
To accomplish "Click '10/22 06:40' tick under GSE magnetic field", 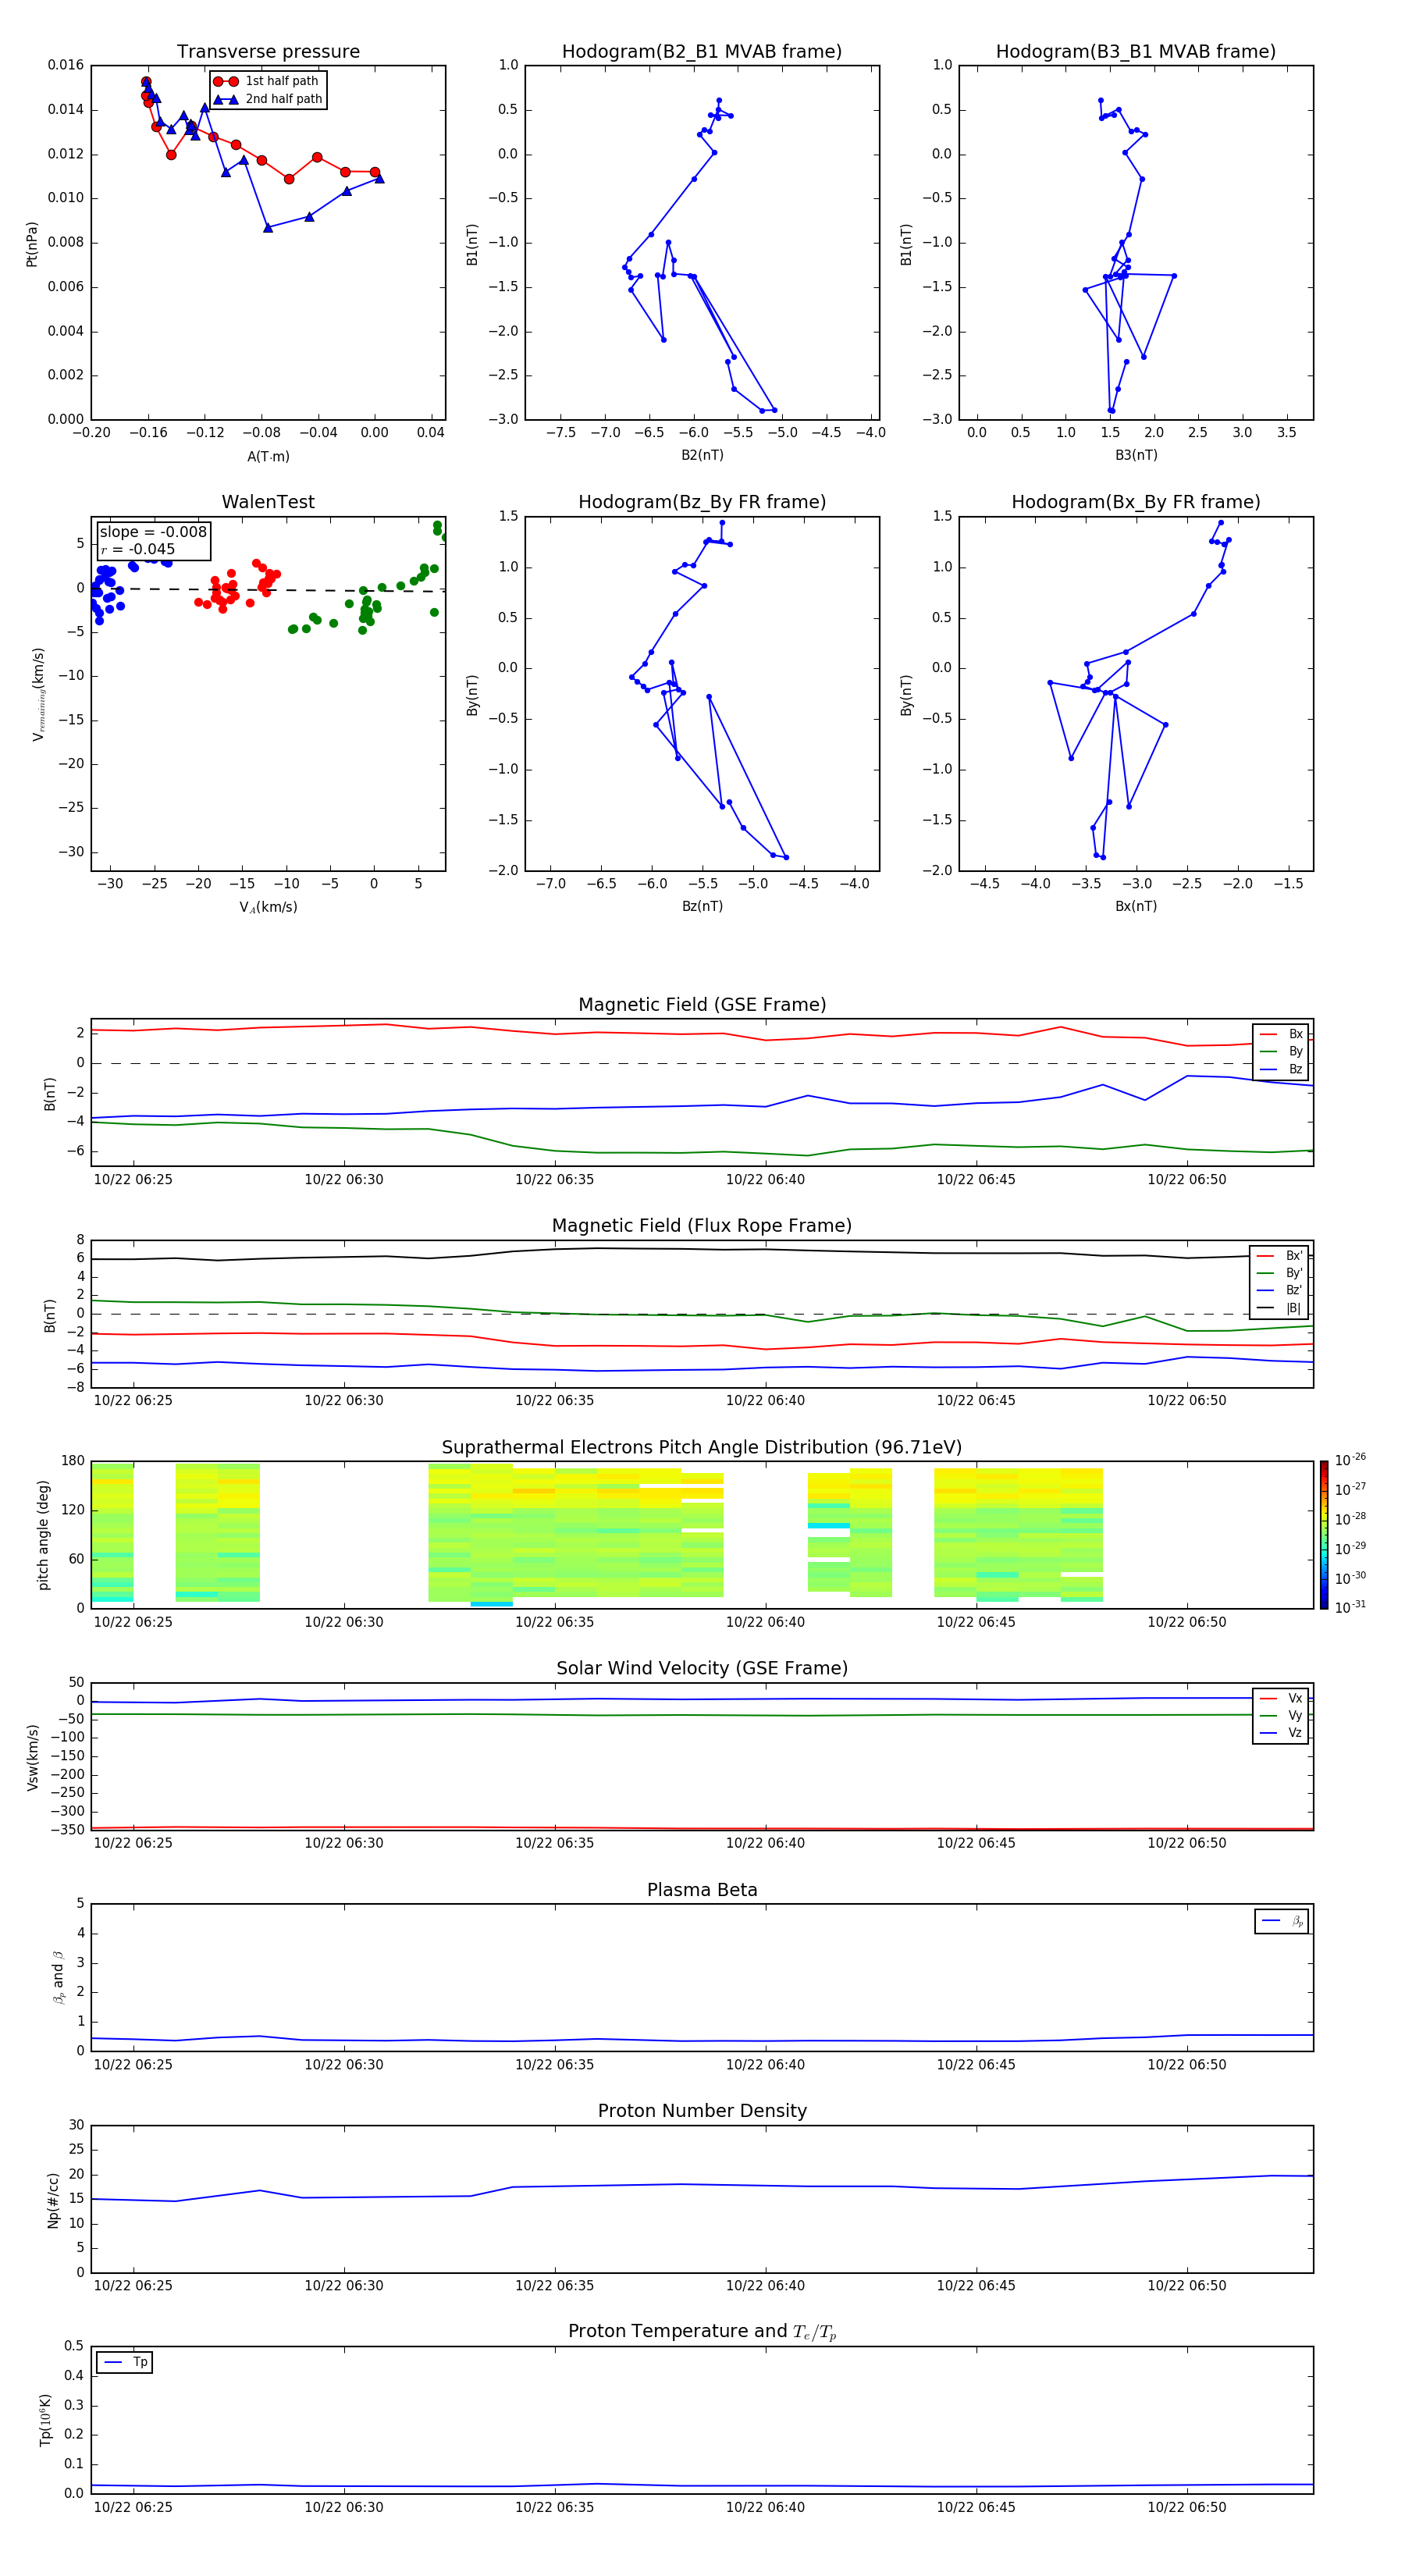I will pyautogui.click(x=765, y=1179).
